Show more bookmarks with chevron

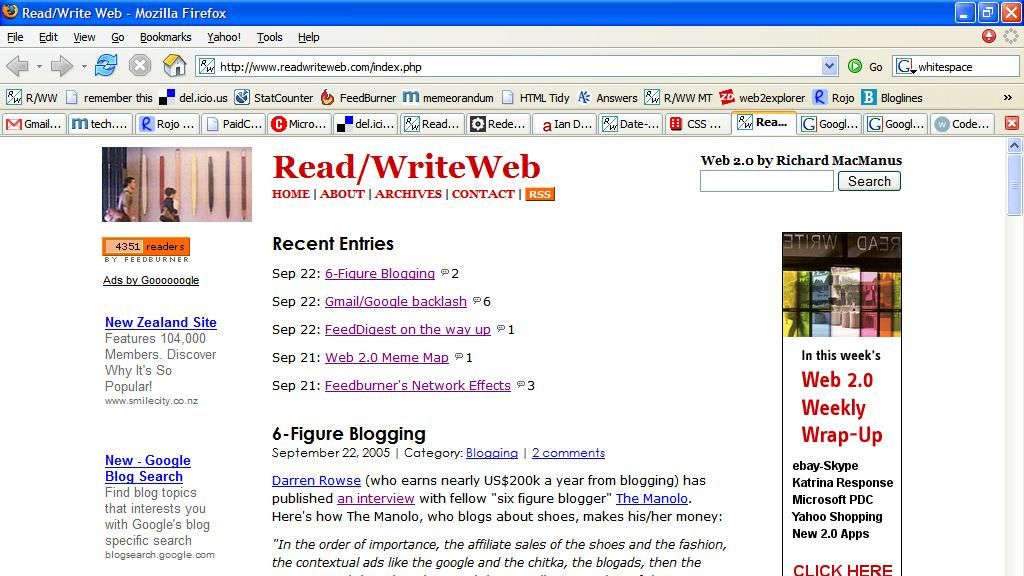tap(1008, 98)
